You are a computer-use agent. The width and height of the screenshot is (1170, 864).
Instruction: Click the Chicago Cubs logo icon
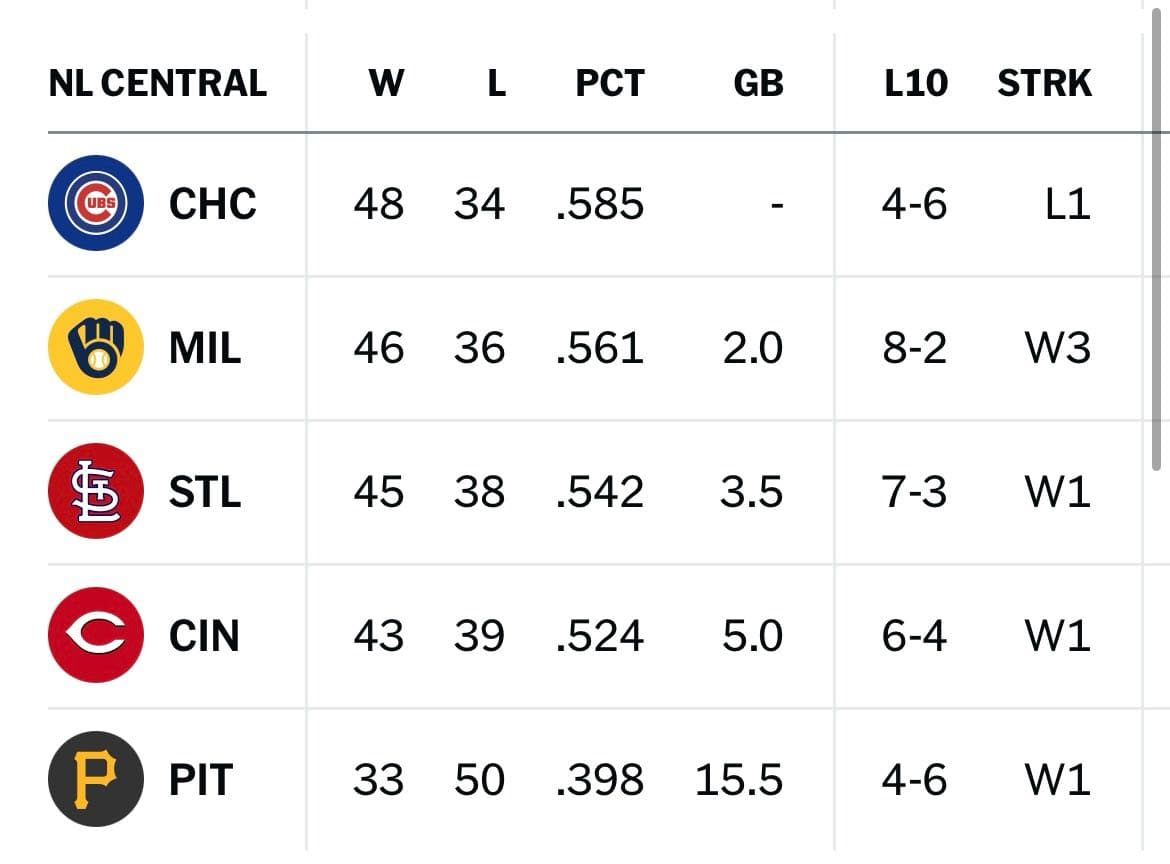tap(96, 203)
